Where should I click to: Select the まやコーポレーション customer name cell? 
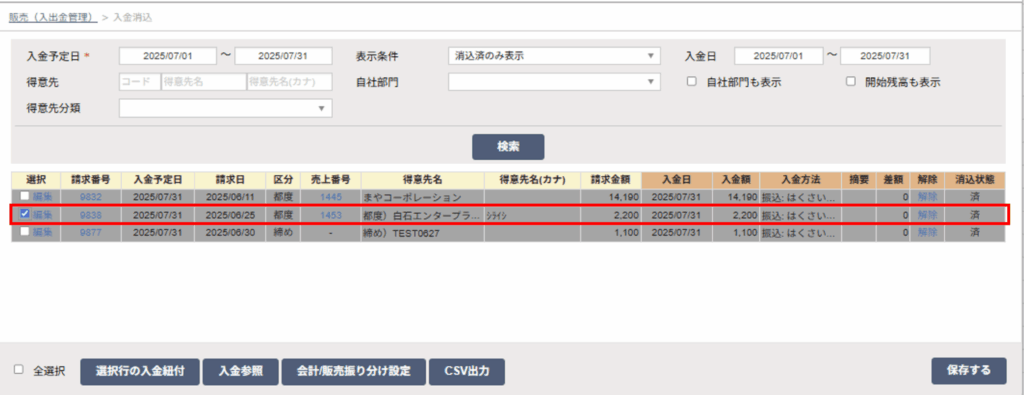tap(423, 197)
